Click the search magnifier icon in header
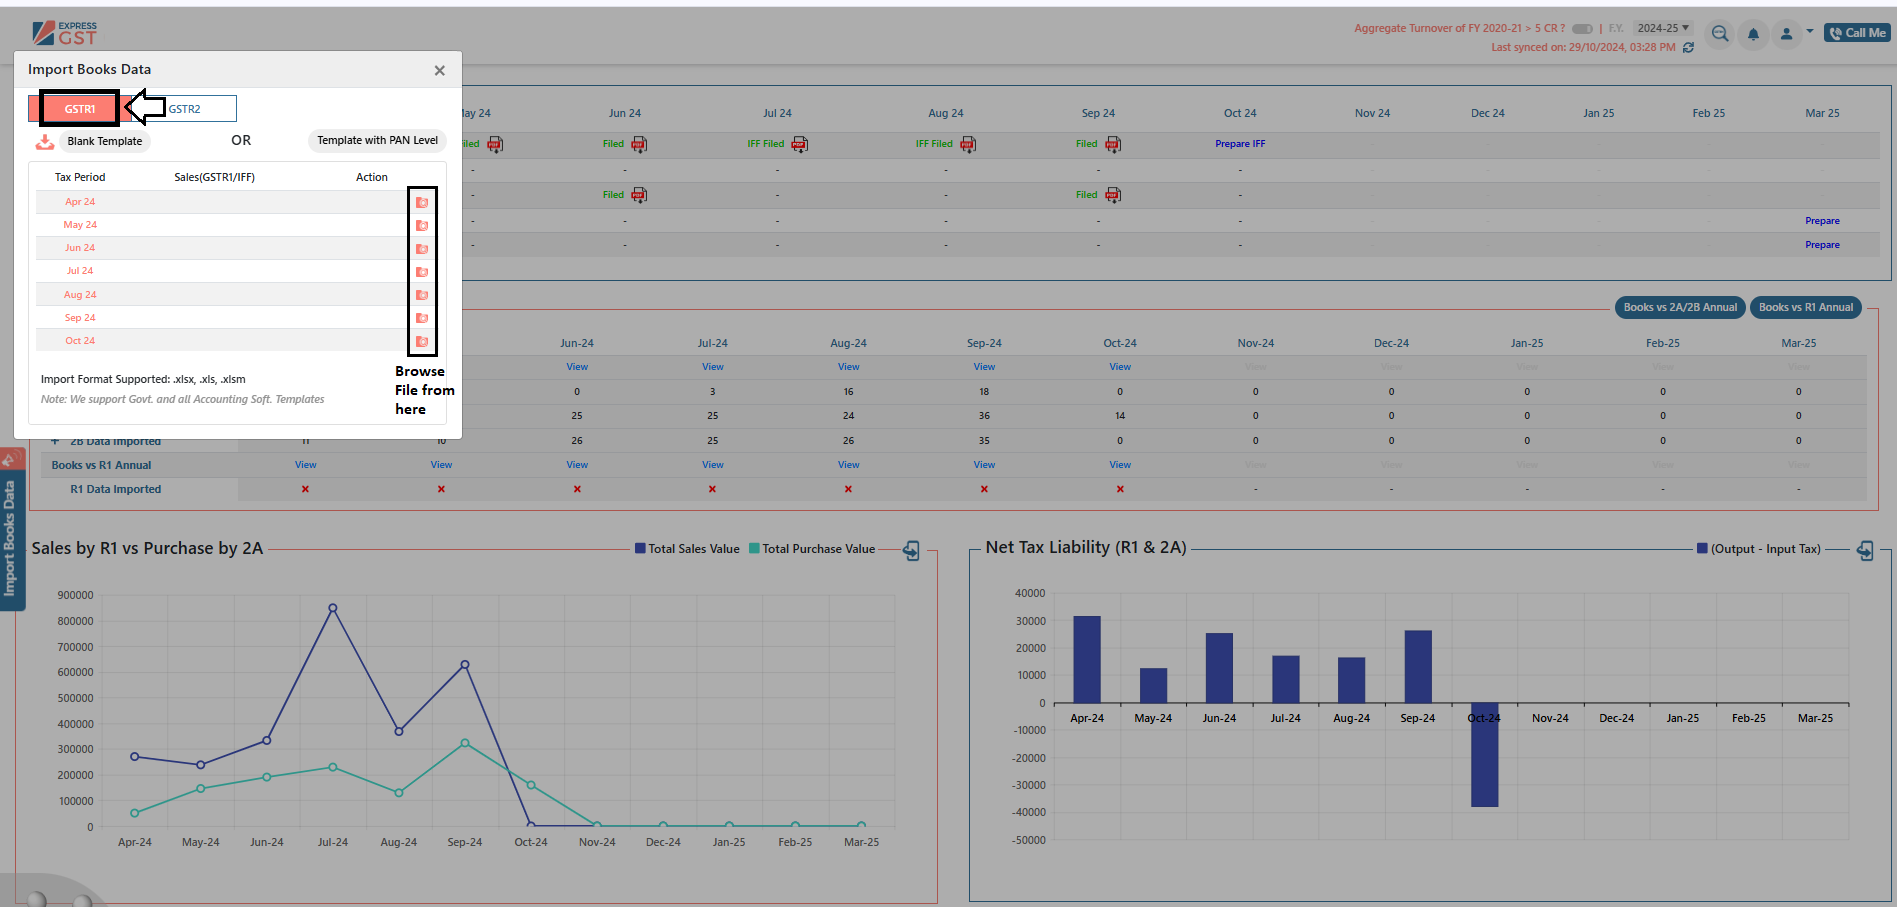Image resolution: width=1897 pixels, height=907 pixels. point(1720,34)
